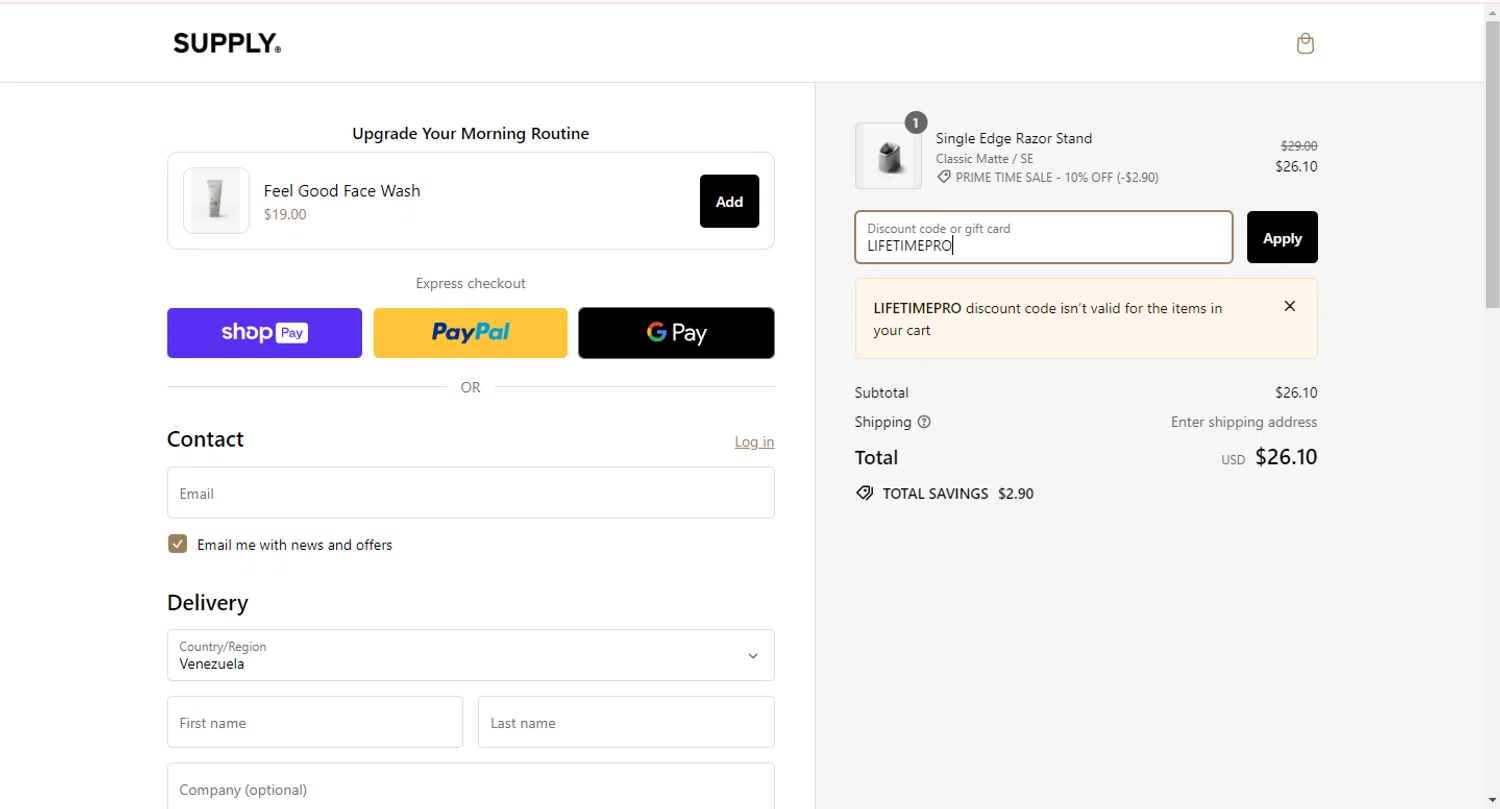
Task: Click the Last name field
Action: coord(626,722)
